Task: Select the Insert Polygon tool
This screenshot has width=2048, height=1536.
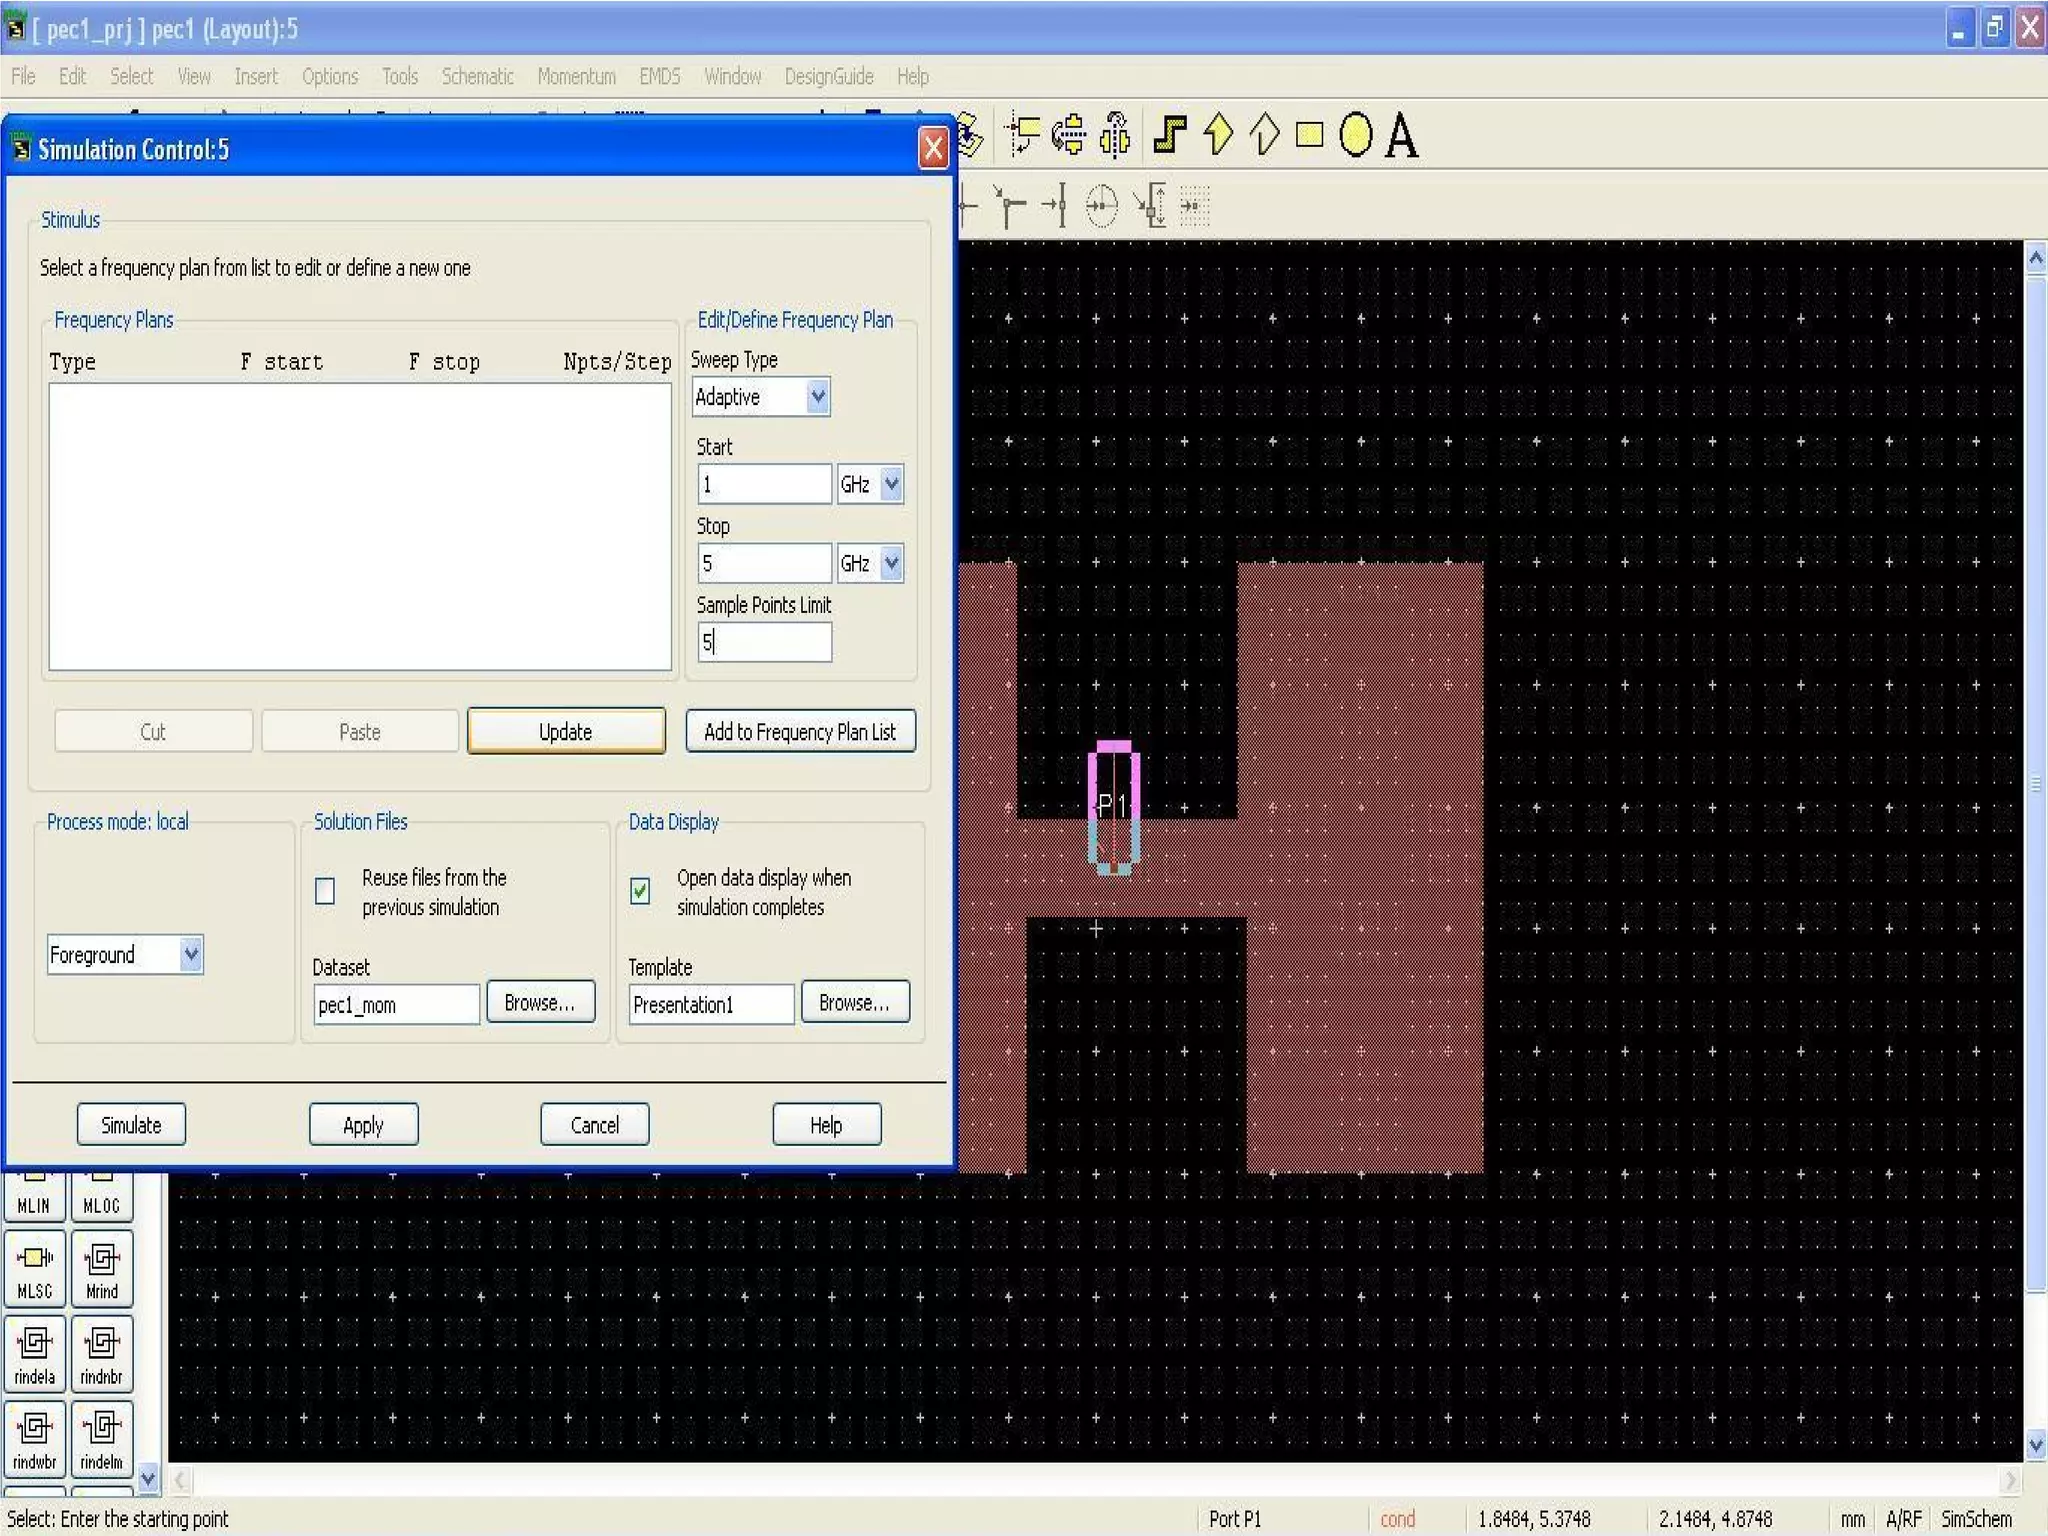Action: (1217, 134)
